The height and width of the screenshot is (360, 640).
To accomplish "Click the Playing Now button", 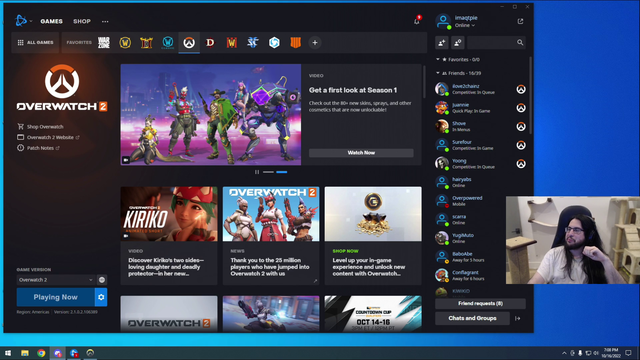I will tap(56, 297).
